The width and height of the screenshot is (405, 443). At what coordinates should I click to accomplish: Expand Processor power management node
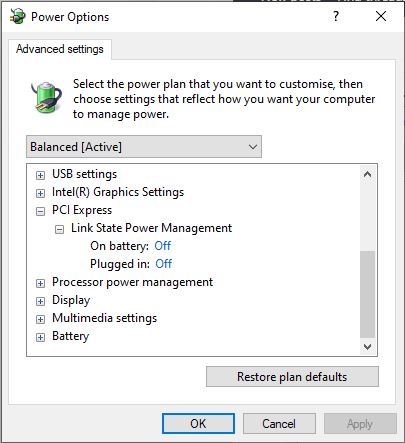coord(40,283)
